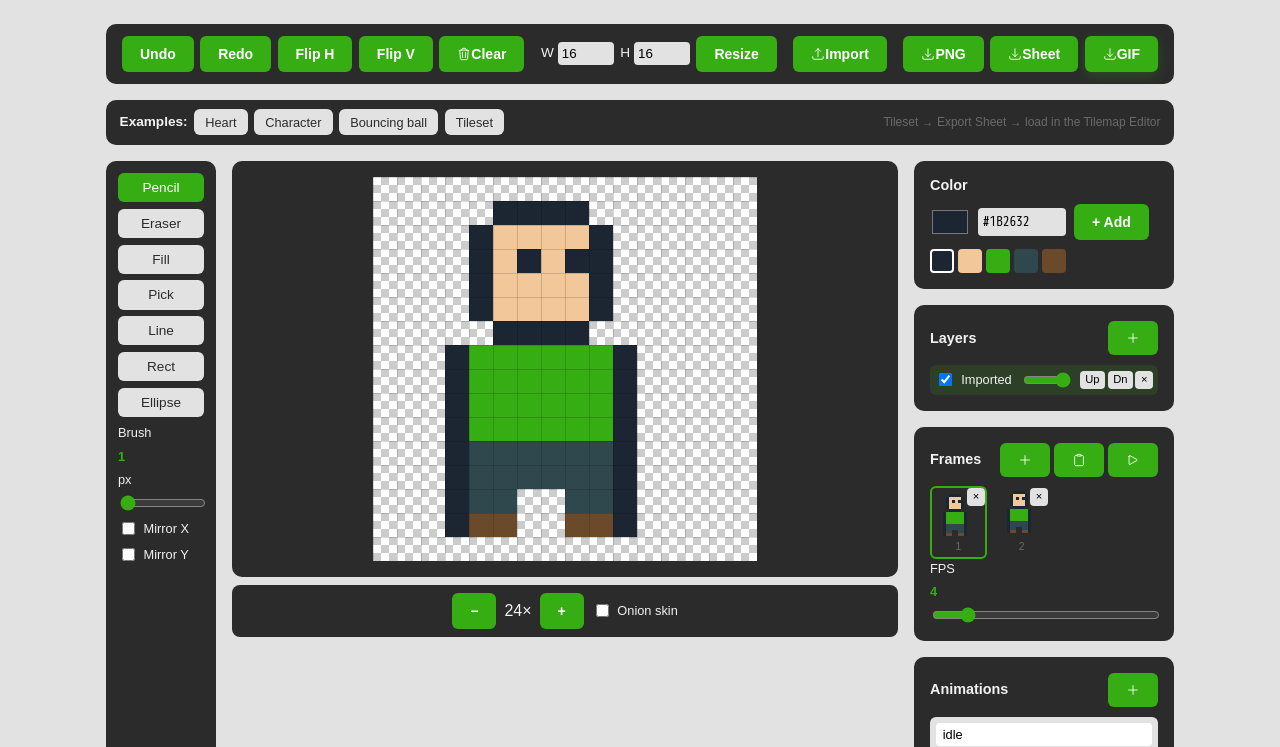Export as GIF
The image size is (1280, 747).
[x=1121, y=54]
